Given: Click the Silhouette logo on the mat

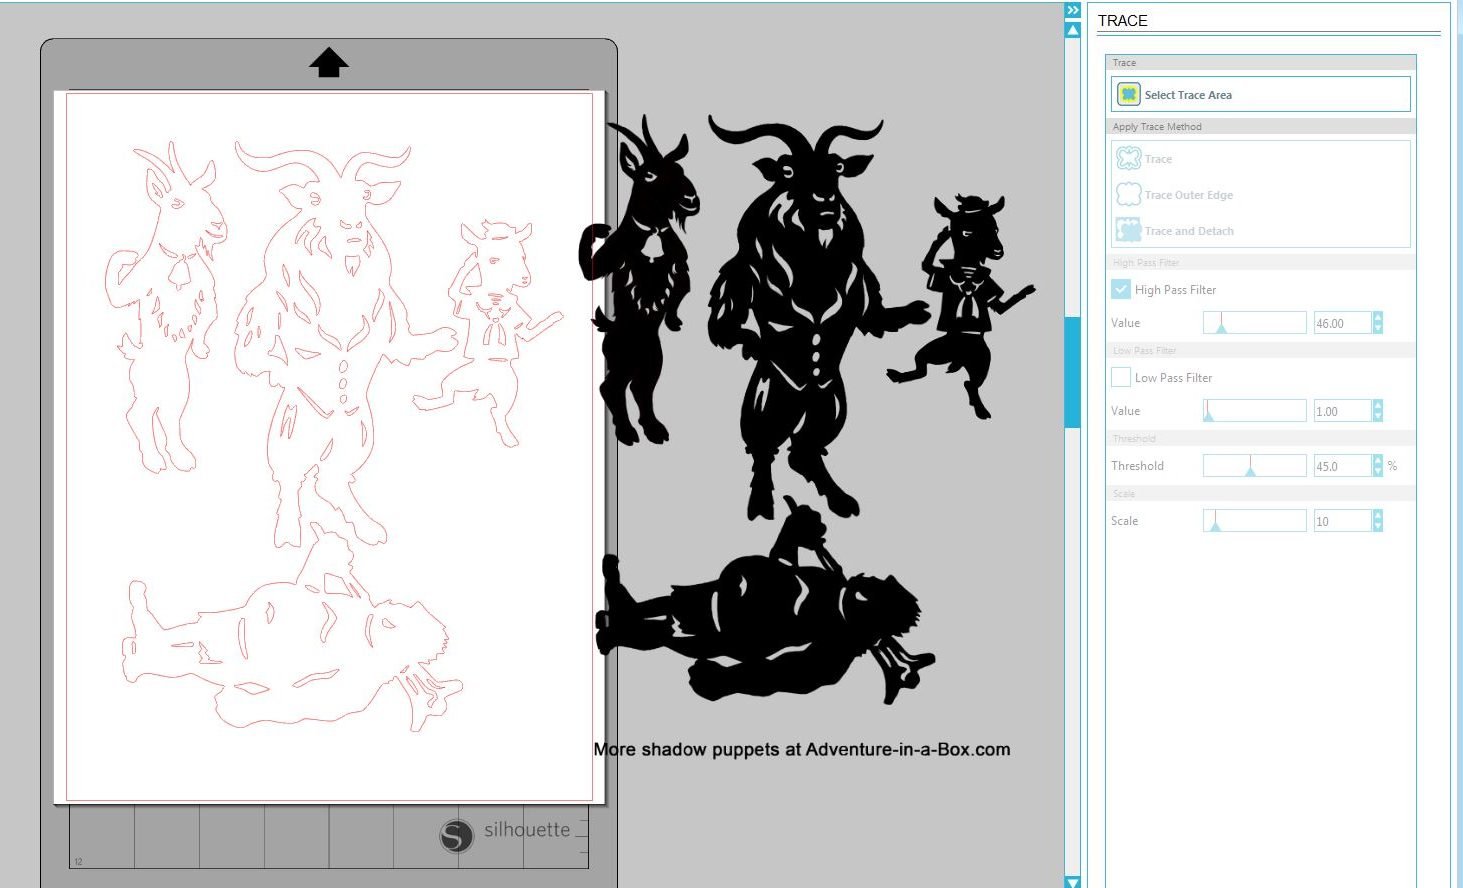Looking at the screenshot, I should [x=456, y=835].
